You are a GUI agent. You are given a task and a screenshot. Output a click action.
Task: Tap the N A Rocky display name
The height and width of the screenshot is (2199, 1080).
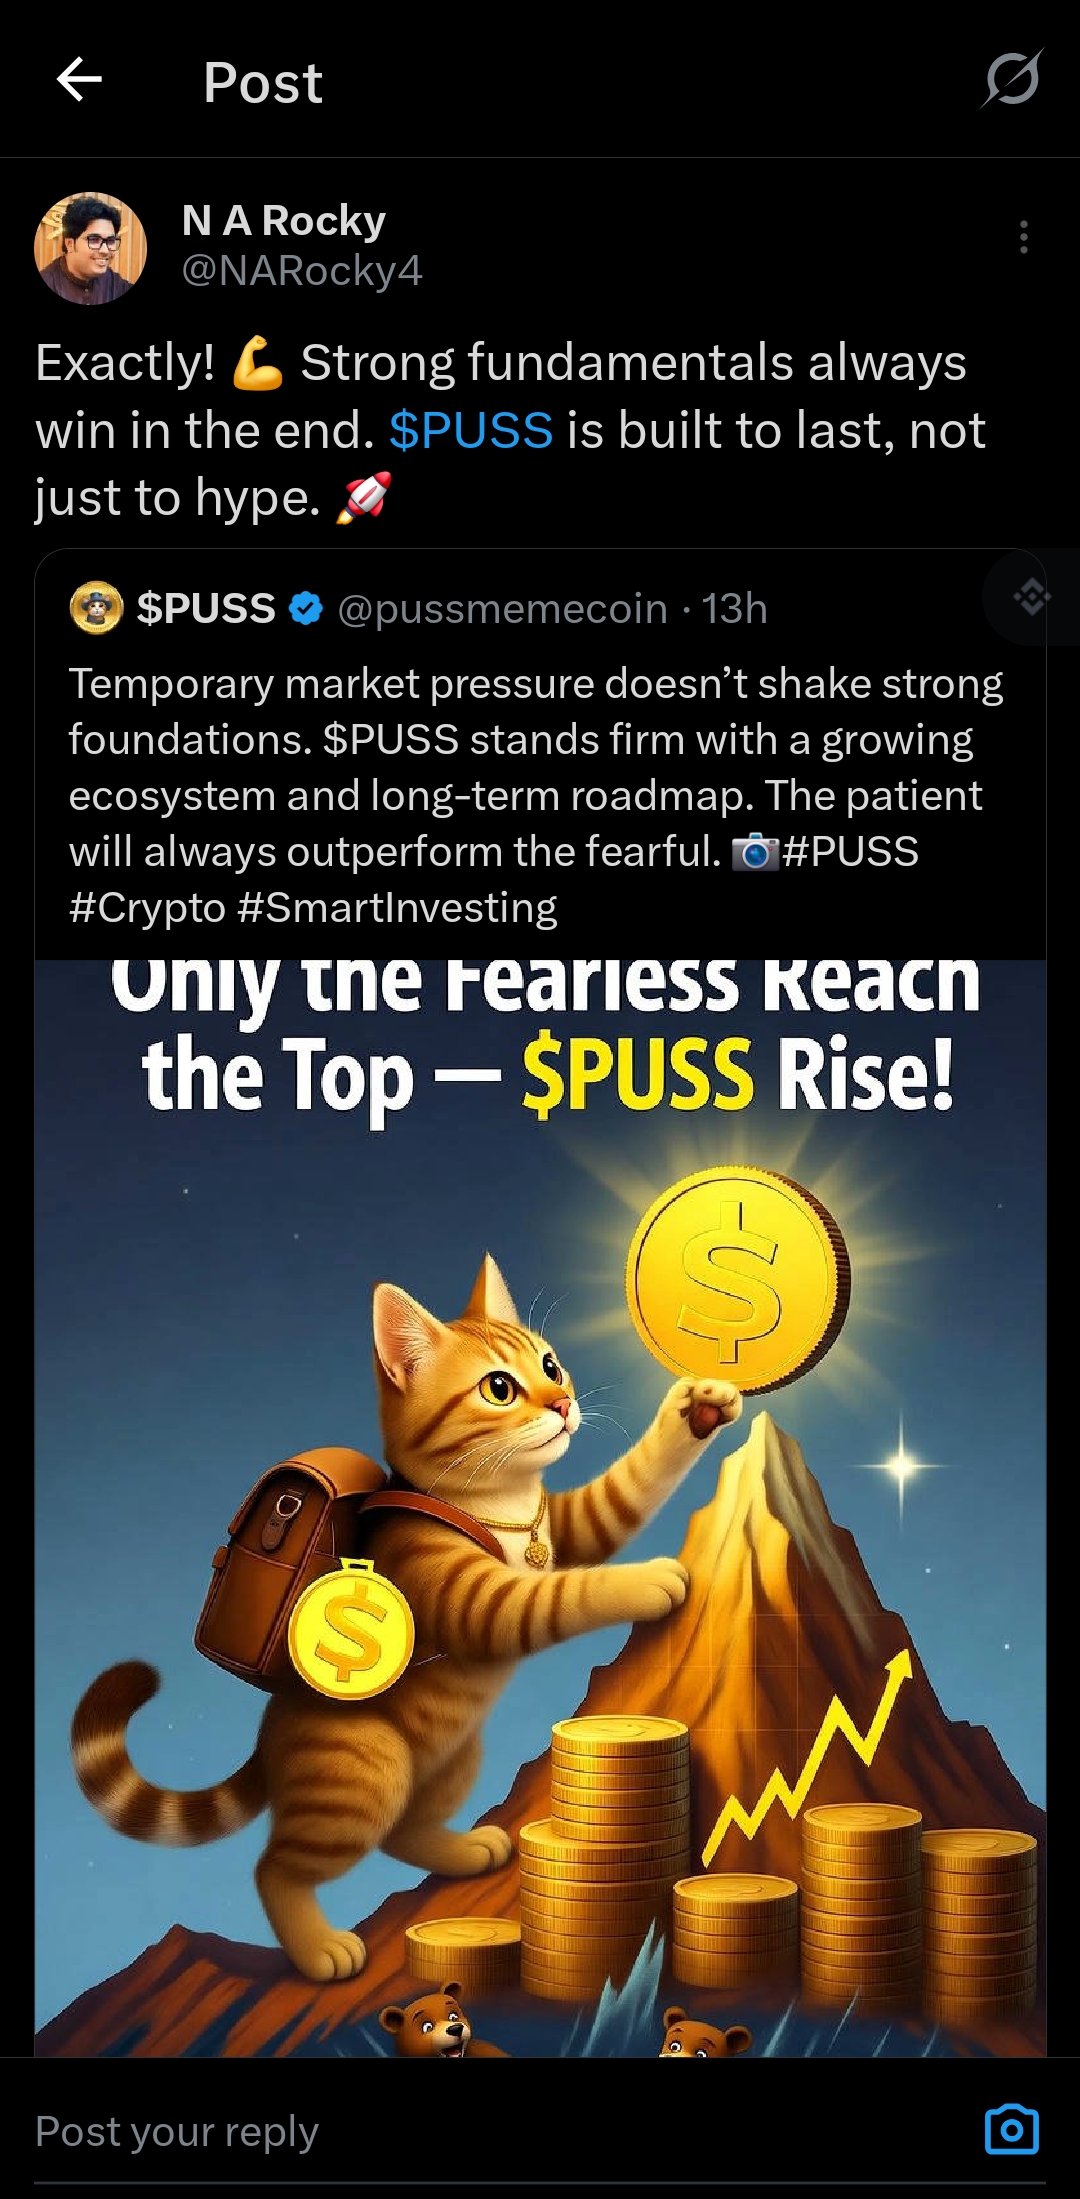284,220
